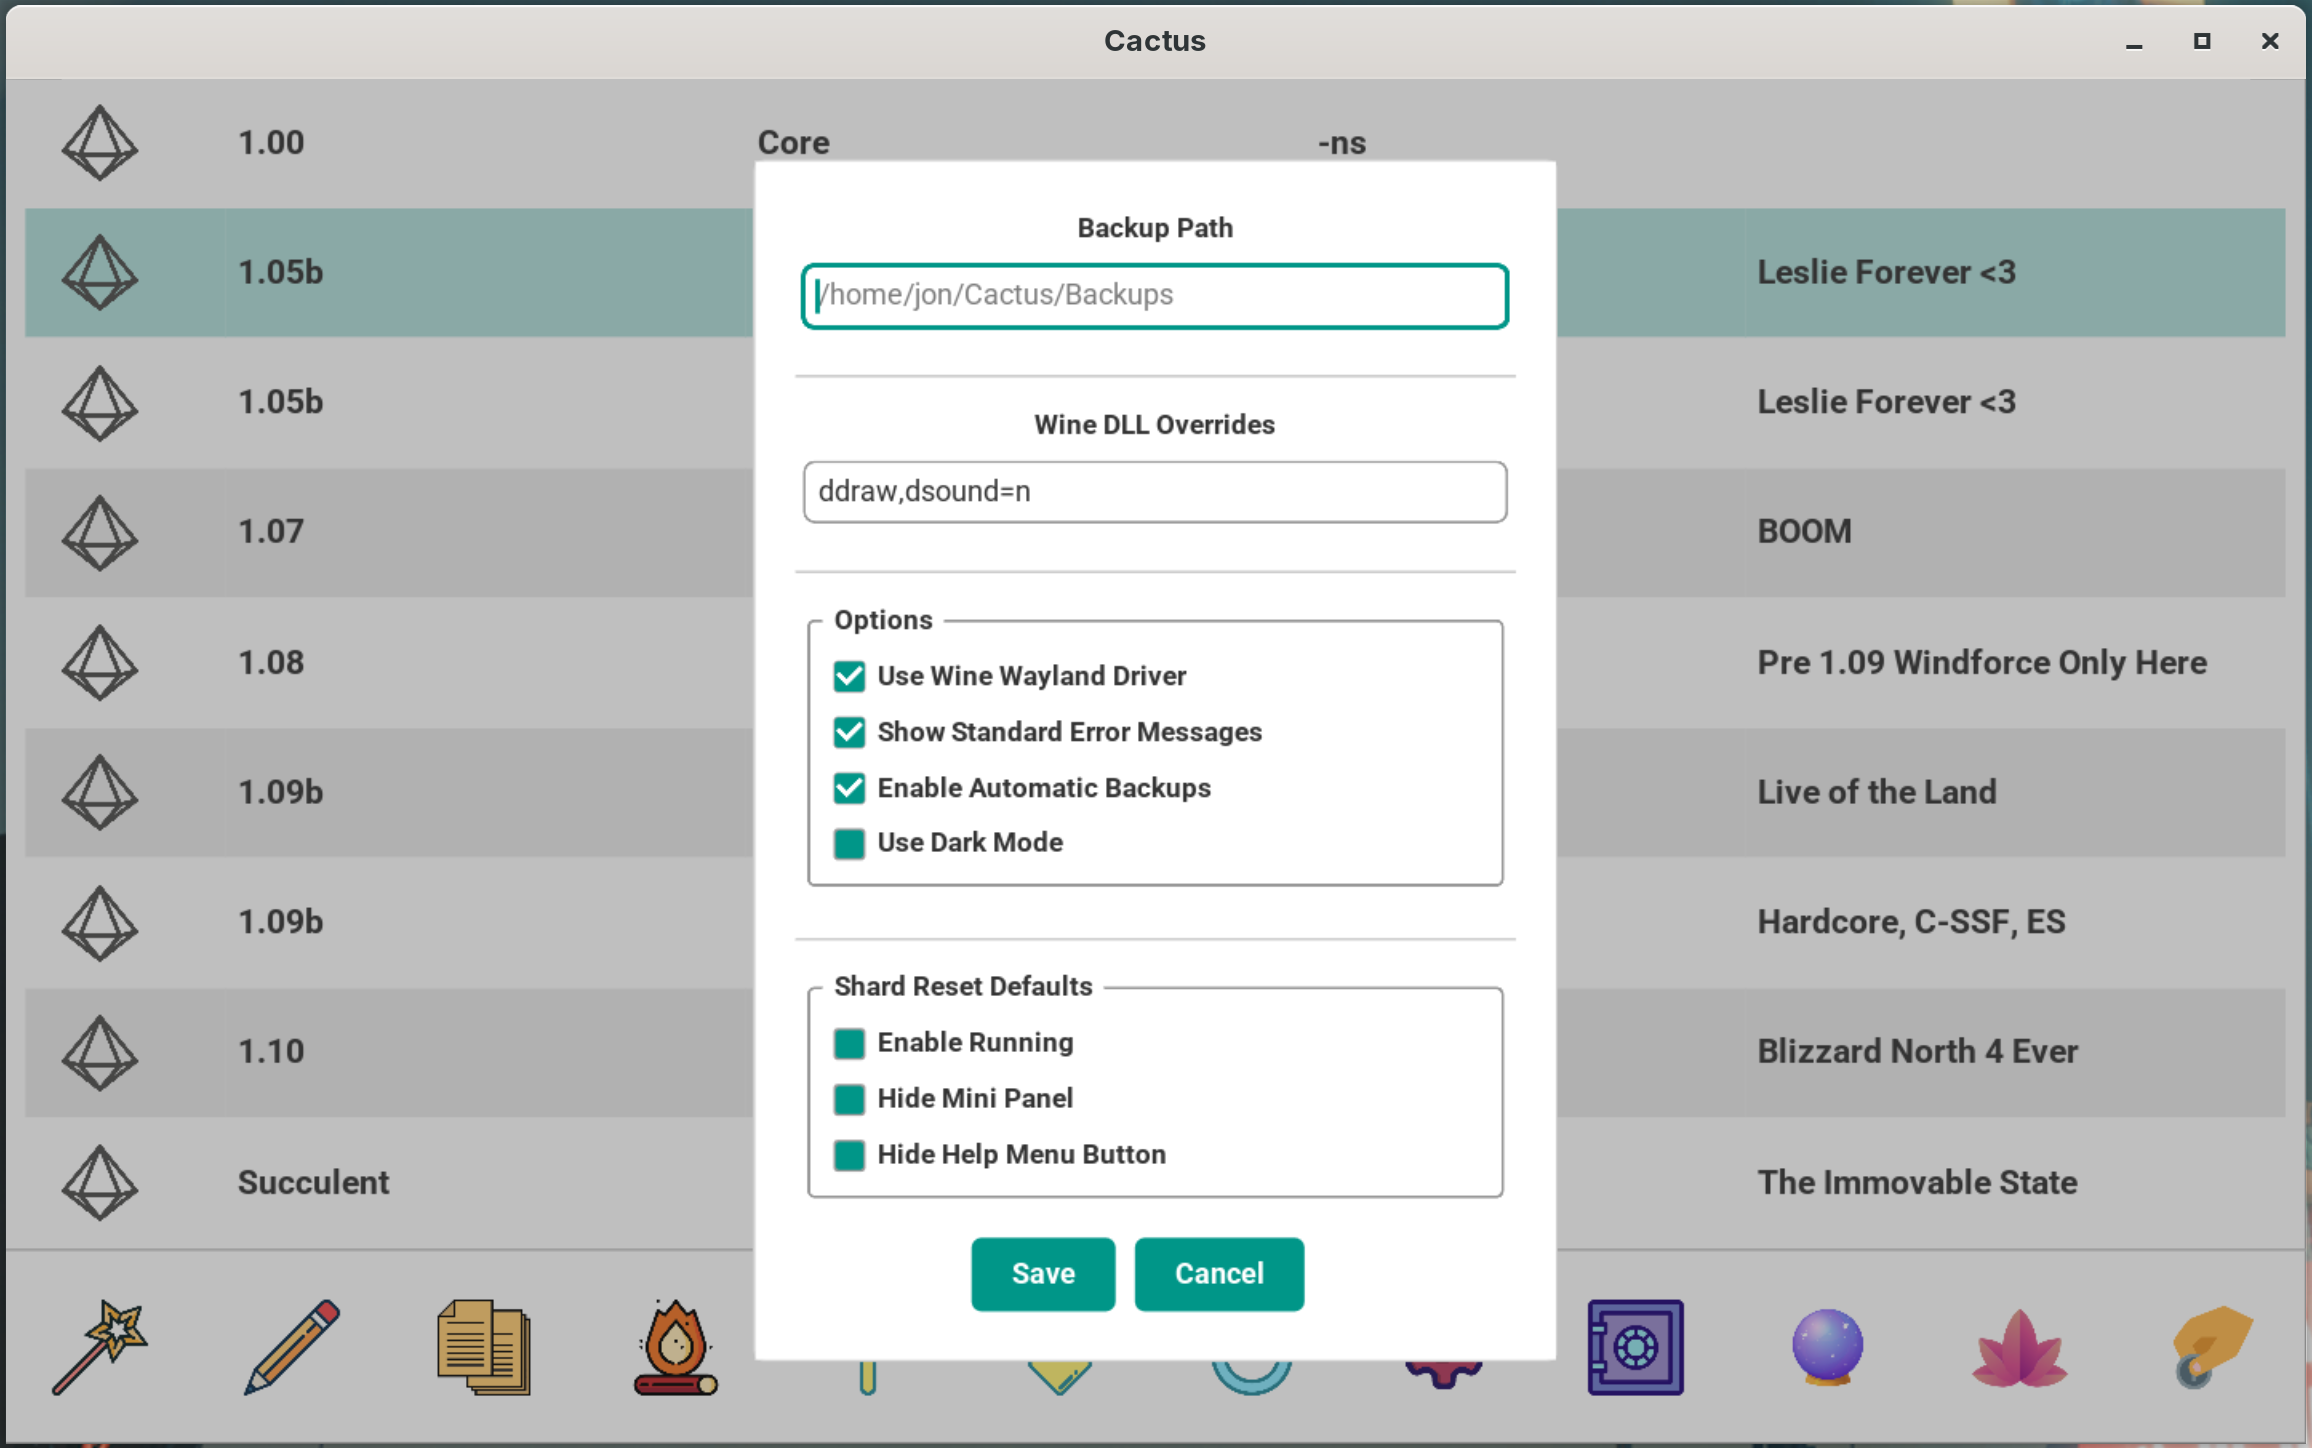This screenshot has width=2312, height=1448.
Task: Click diamond icon beside Hardcore, C-SSF, ES row
Action: (x=99, y=923)
